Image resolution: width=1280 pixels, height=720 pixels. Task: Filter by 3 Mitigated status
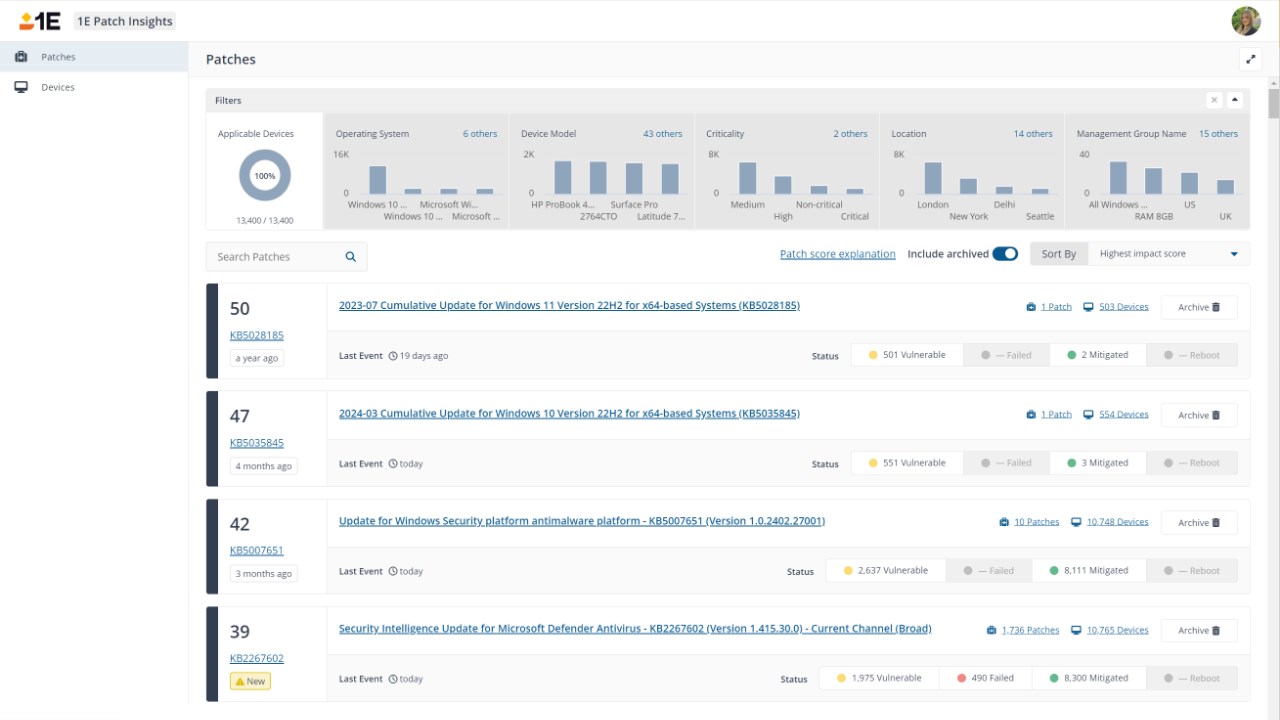(x=1097, y=463)
